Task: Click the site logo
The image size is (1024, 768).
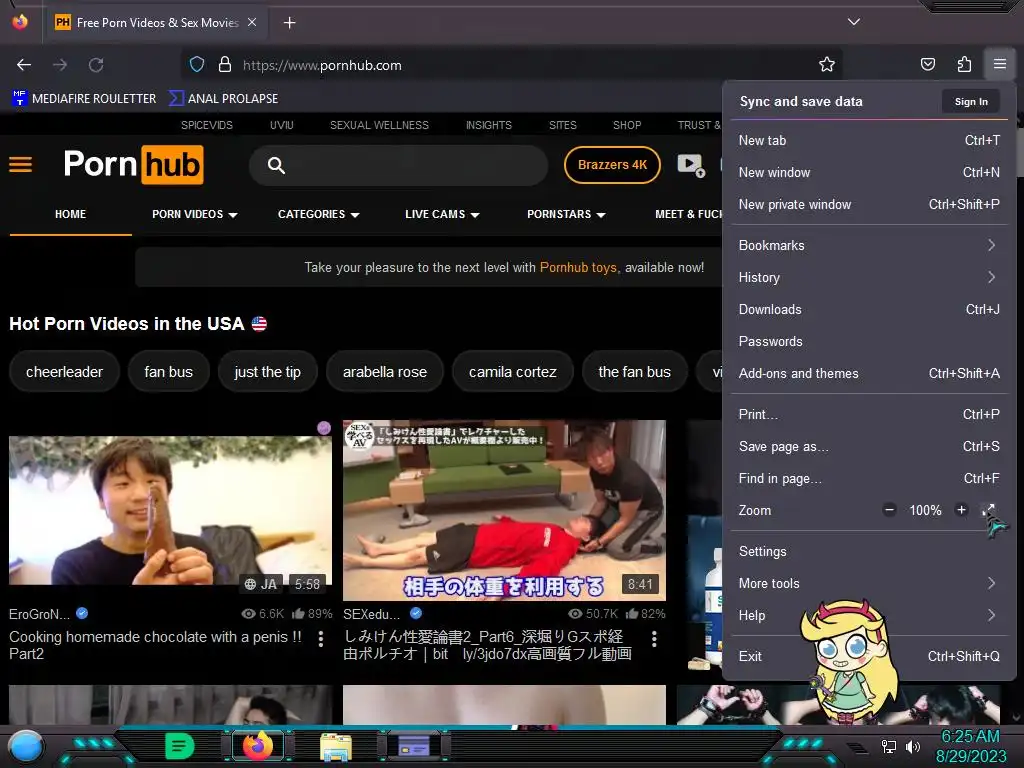Action: tap(133, 165)
